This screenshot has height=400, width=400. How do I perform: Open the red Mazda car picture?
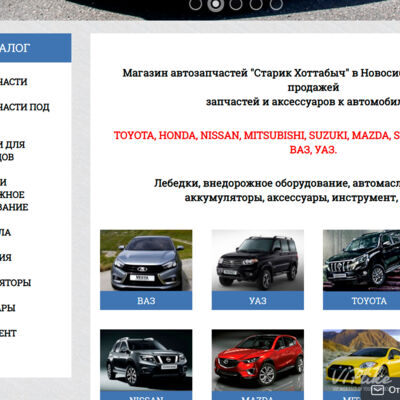point(258,360)
